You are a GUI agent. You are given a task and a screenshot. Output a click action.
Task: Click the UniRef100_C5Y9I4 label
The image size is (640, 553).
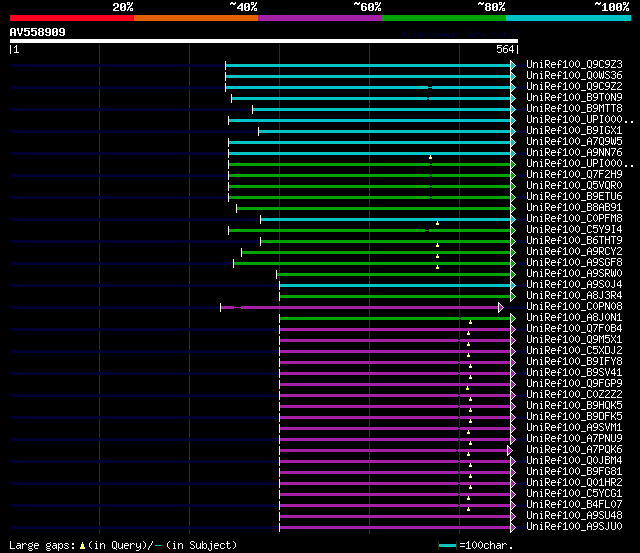574,230
